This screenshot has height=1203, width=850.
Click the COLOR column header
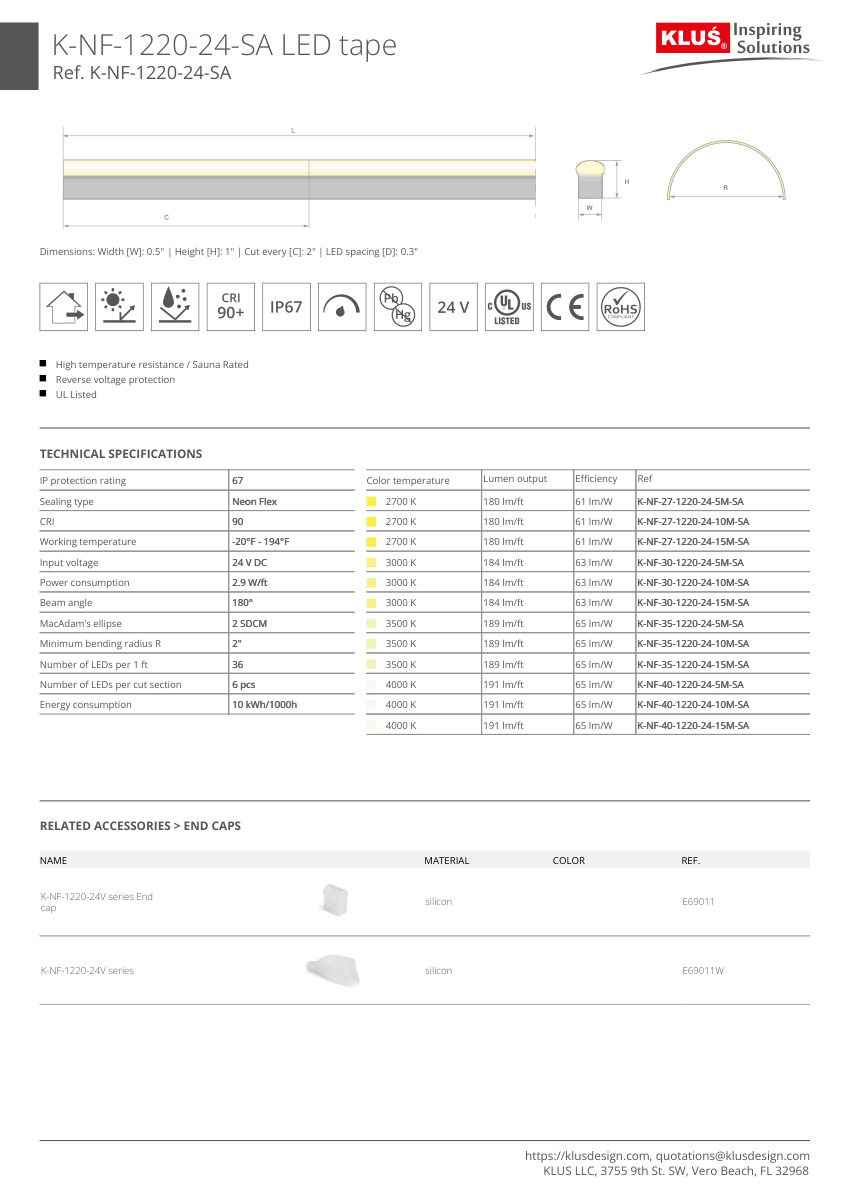tap(569, 861)
